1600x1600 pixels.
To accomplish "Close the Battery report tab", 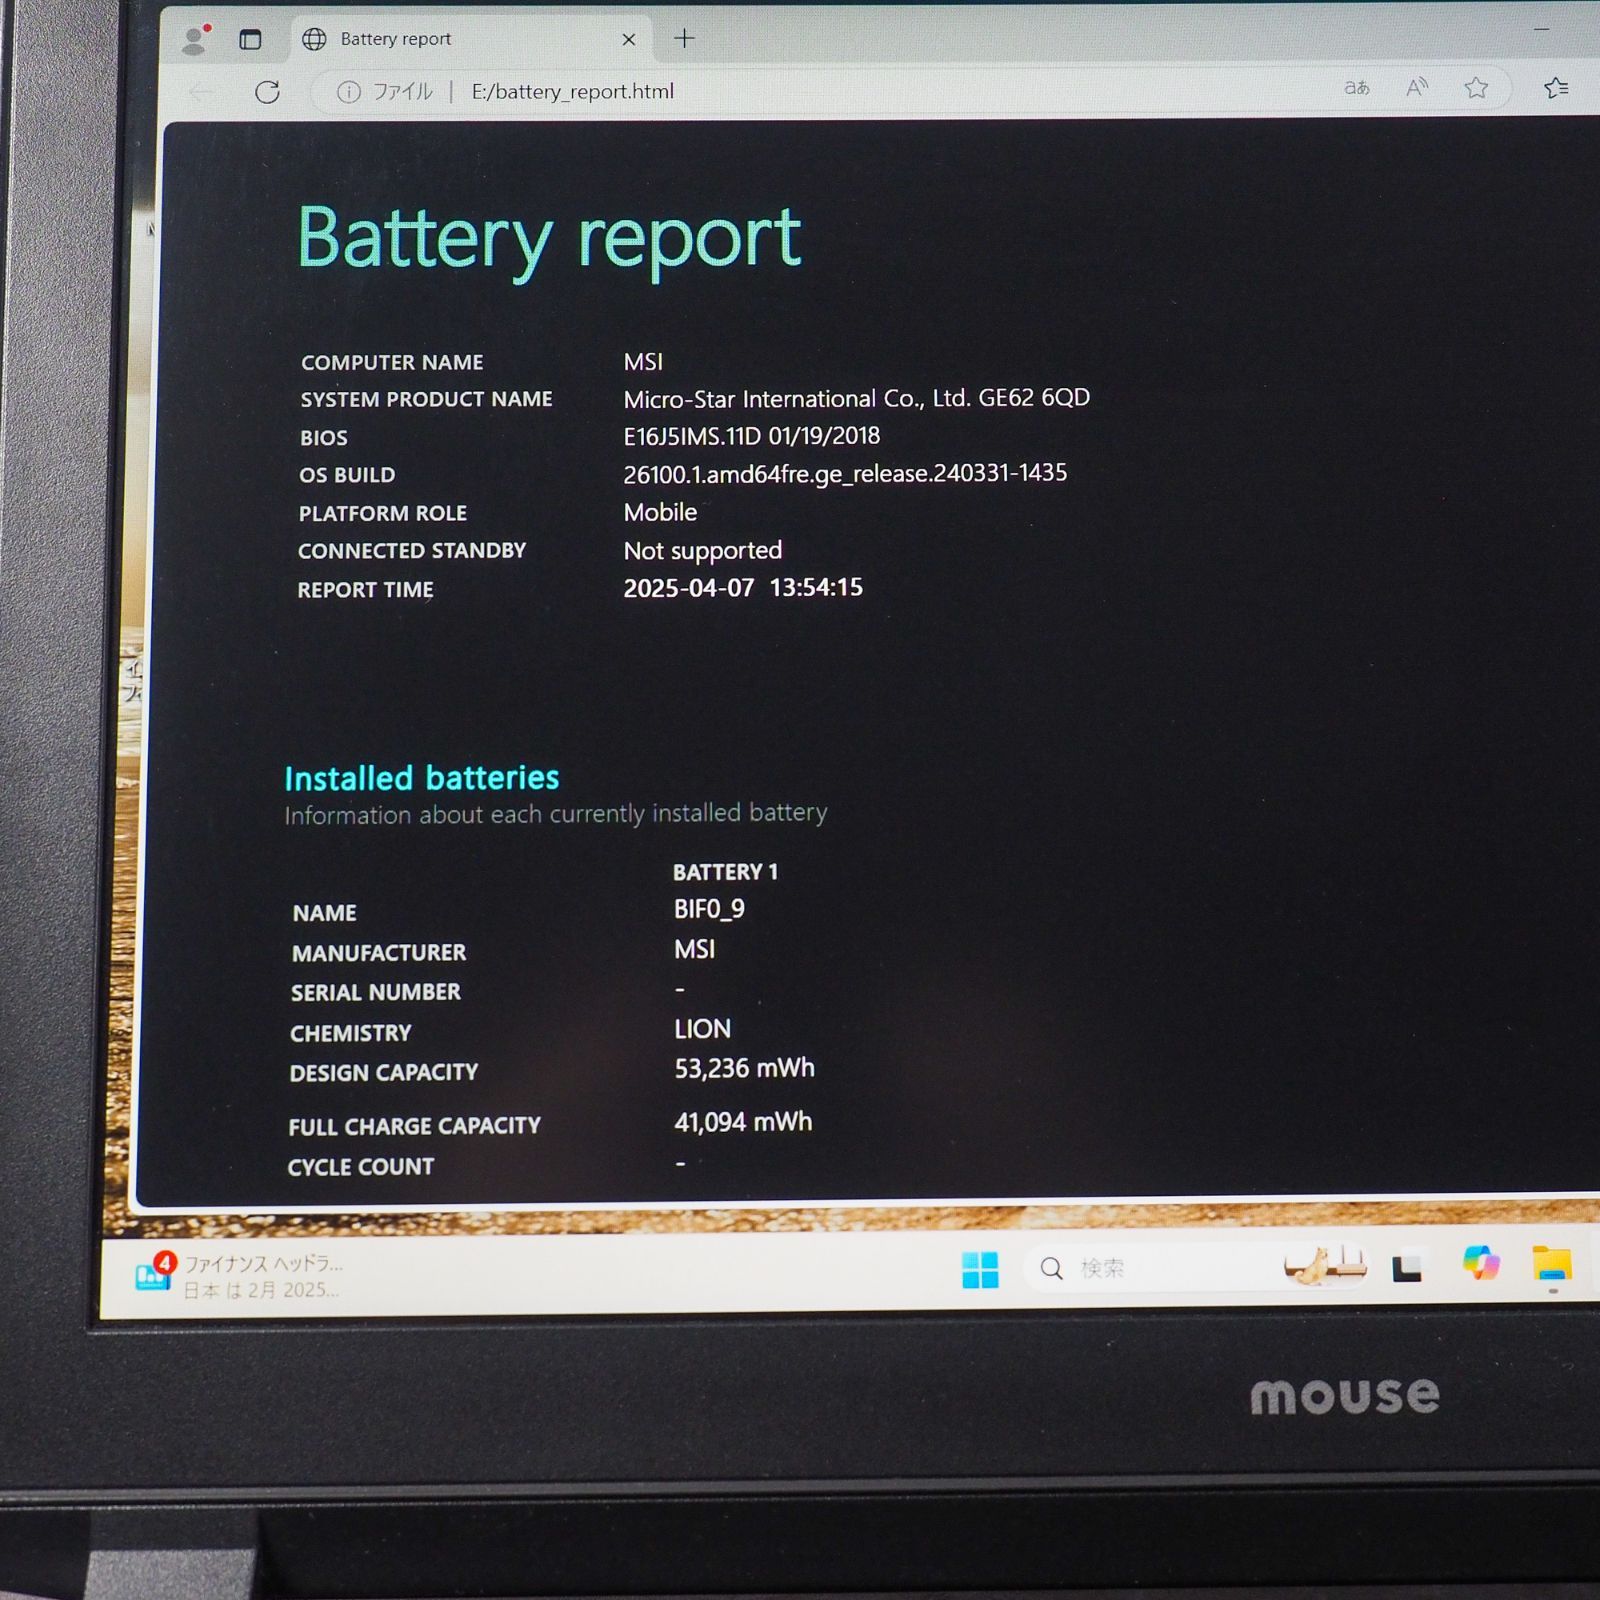I will coord(629,39).
